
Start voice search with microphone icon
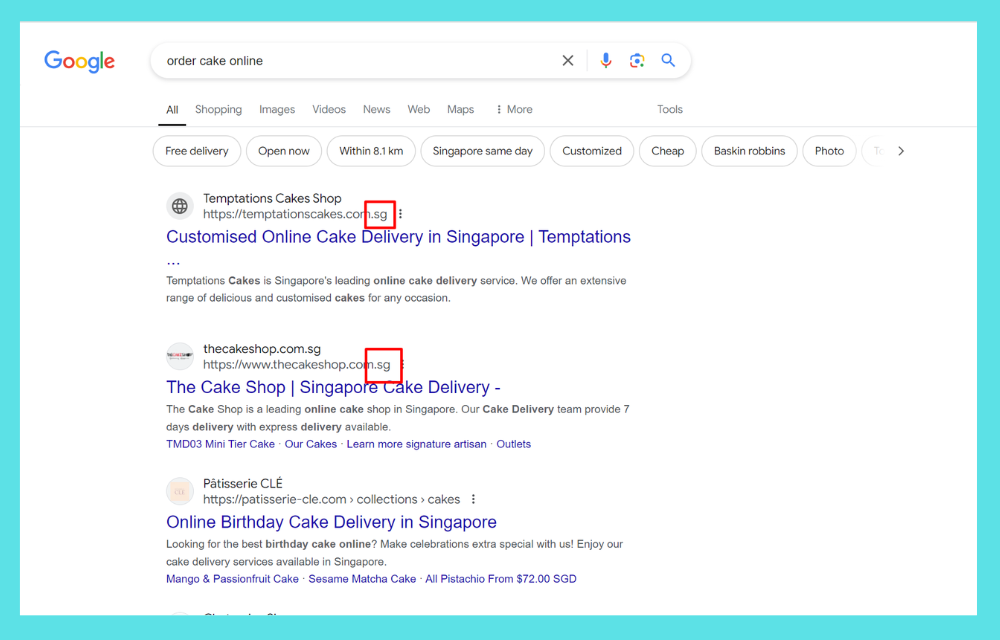[x=605, y=61]
